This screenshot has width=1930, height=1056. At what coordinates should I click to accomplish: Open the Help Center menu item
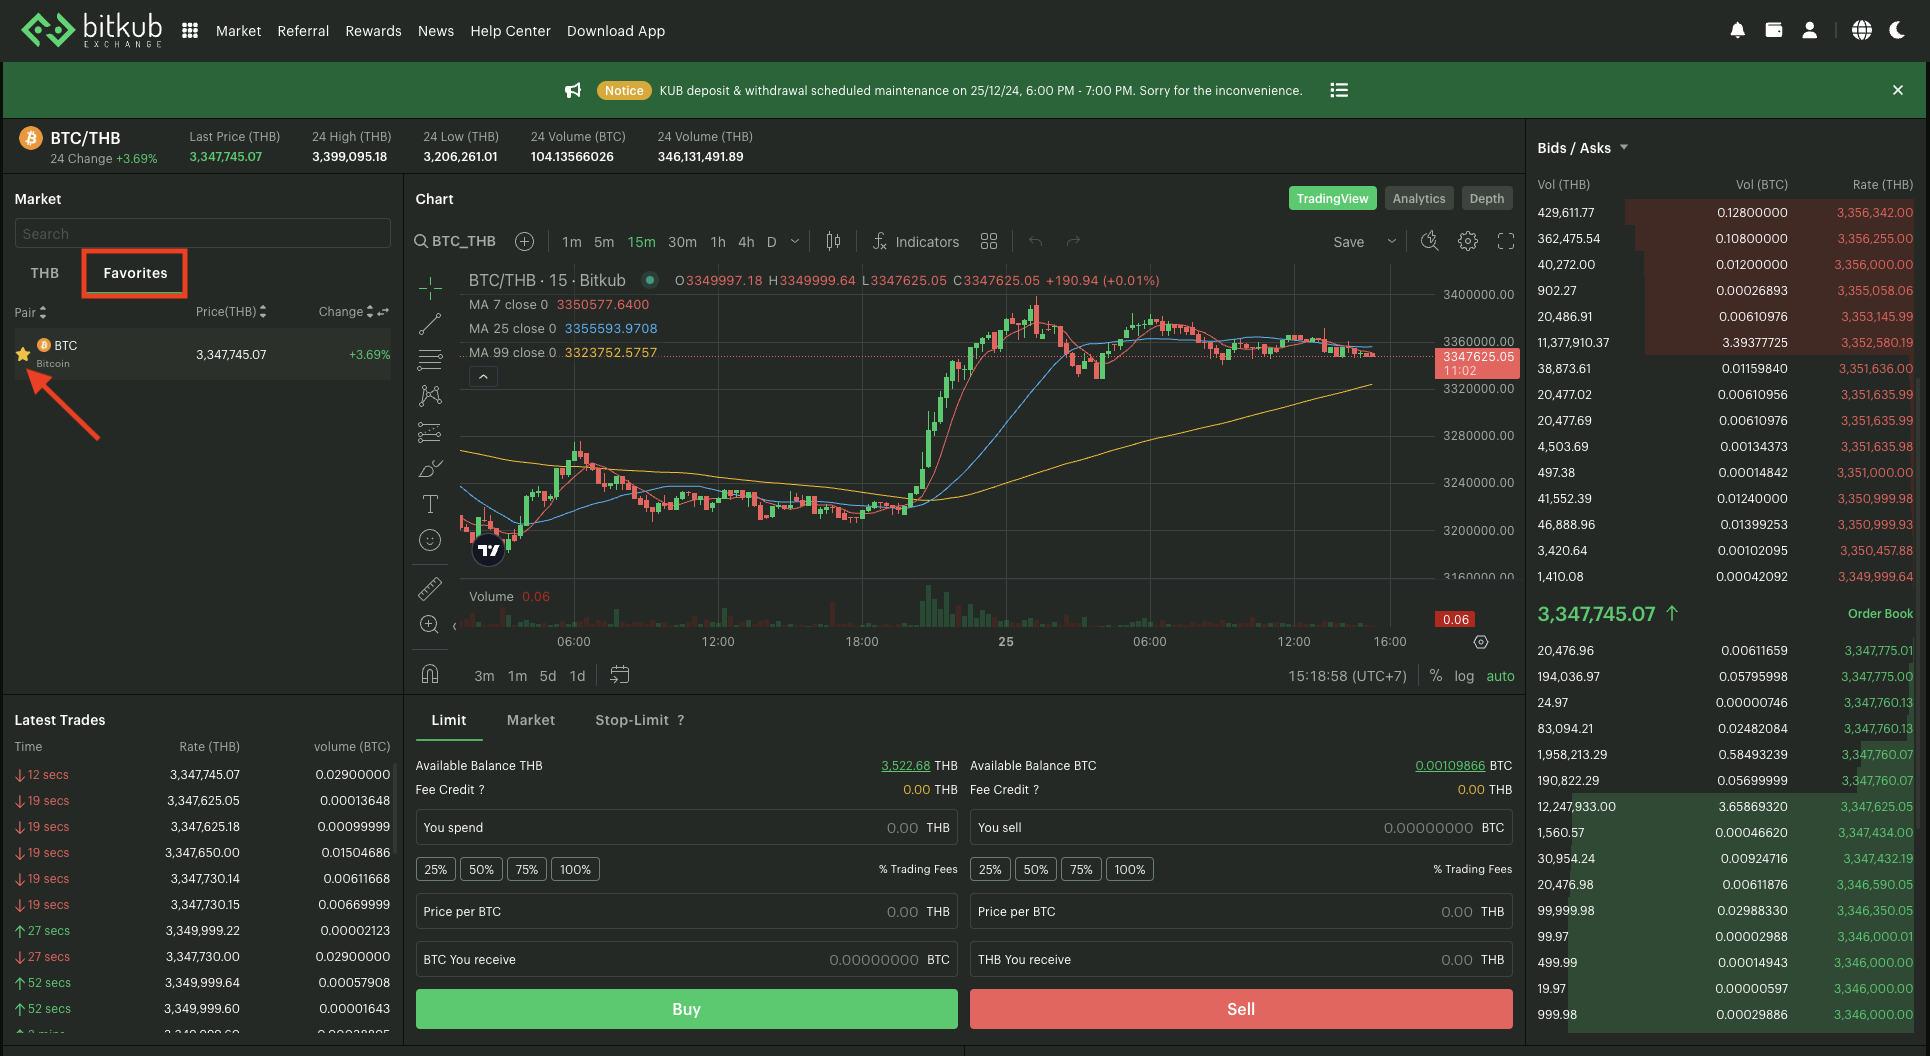[510, 31]
